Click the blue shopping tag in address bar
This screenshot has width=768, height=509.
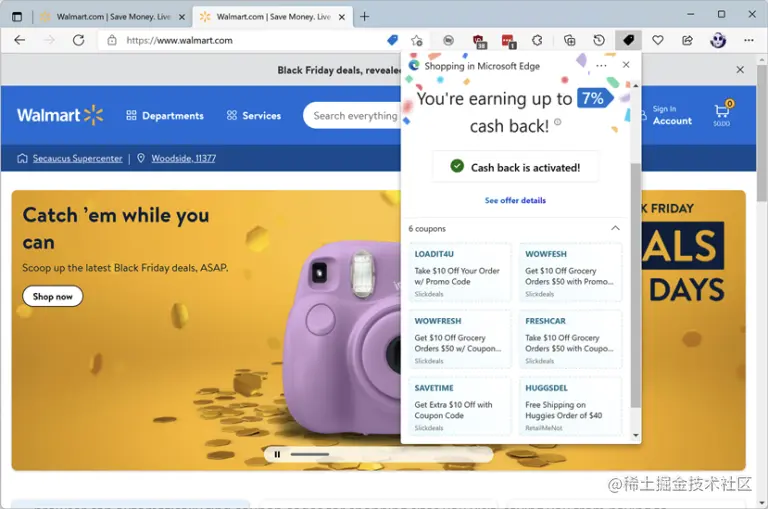tap(392, 40)
